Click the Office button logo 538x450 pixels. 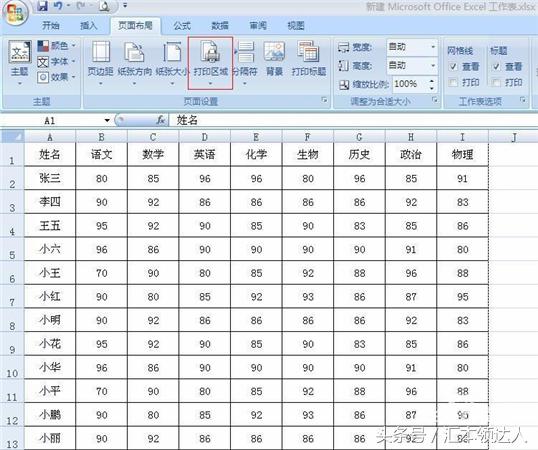pos(14,13)
